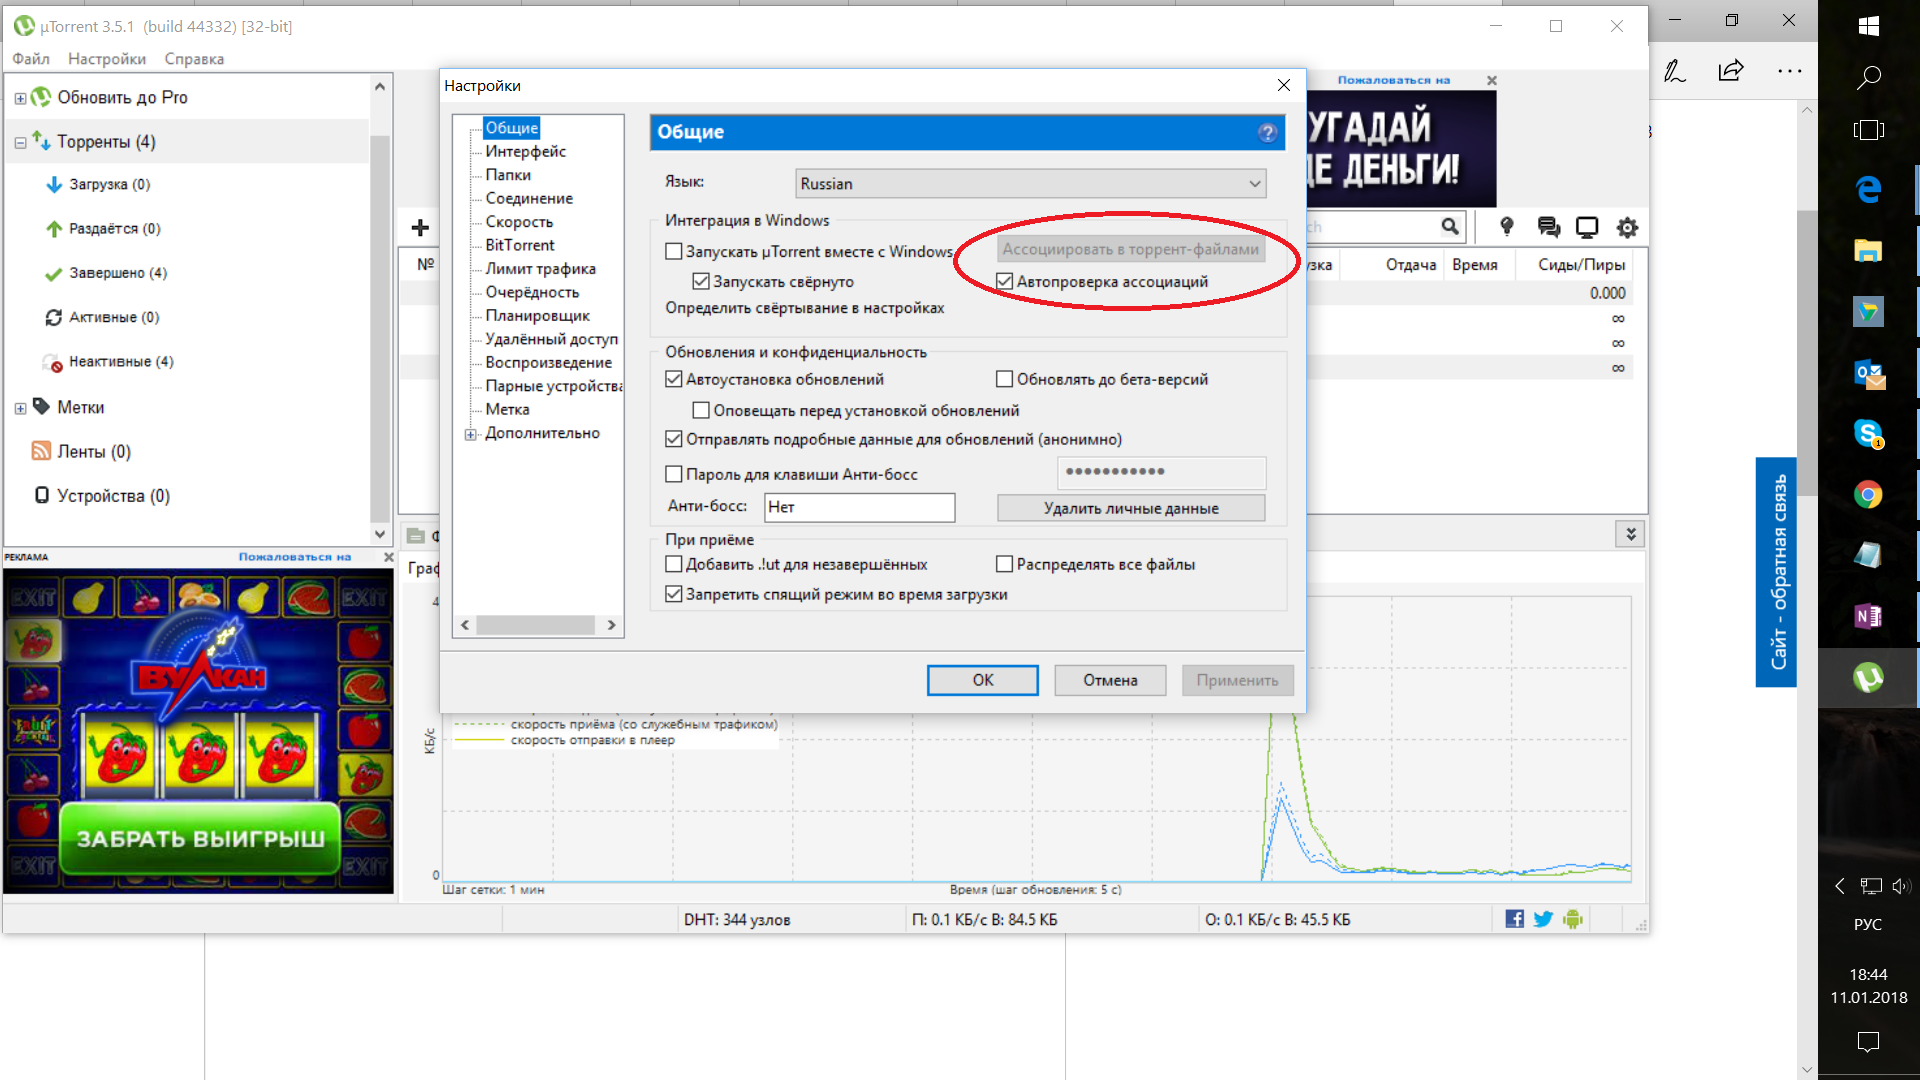Click the ЗАБРАТЬ ВЫИГРЫШ ad button
The image size is (1920, 1080).
[200, 838]
